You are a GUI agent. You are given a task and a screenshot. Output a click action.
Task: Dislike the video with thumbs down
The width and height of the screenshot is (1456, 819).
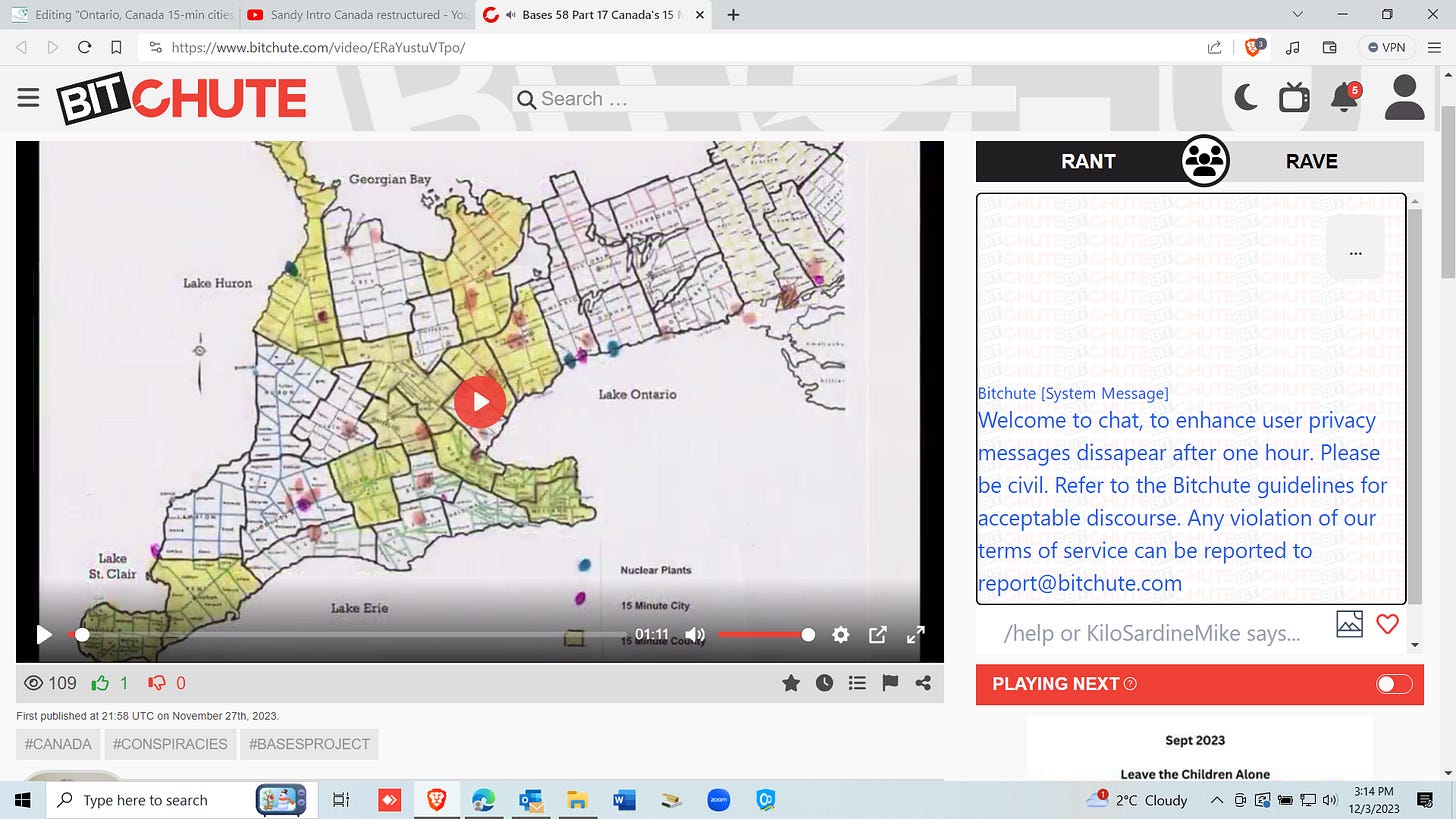(x=157, y=683)
